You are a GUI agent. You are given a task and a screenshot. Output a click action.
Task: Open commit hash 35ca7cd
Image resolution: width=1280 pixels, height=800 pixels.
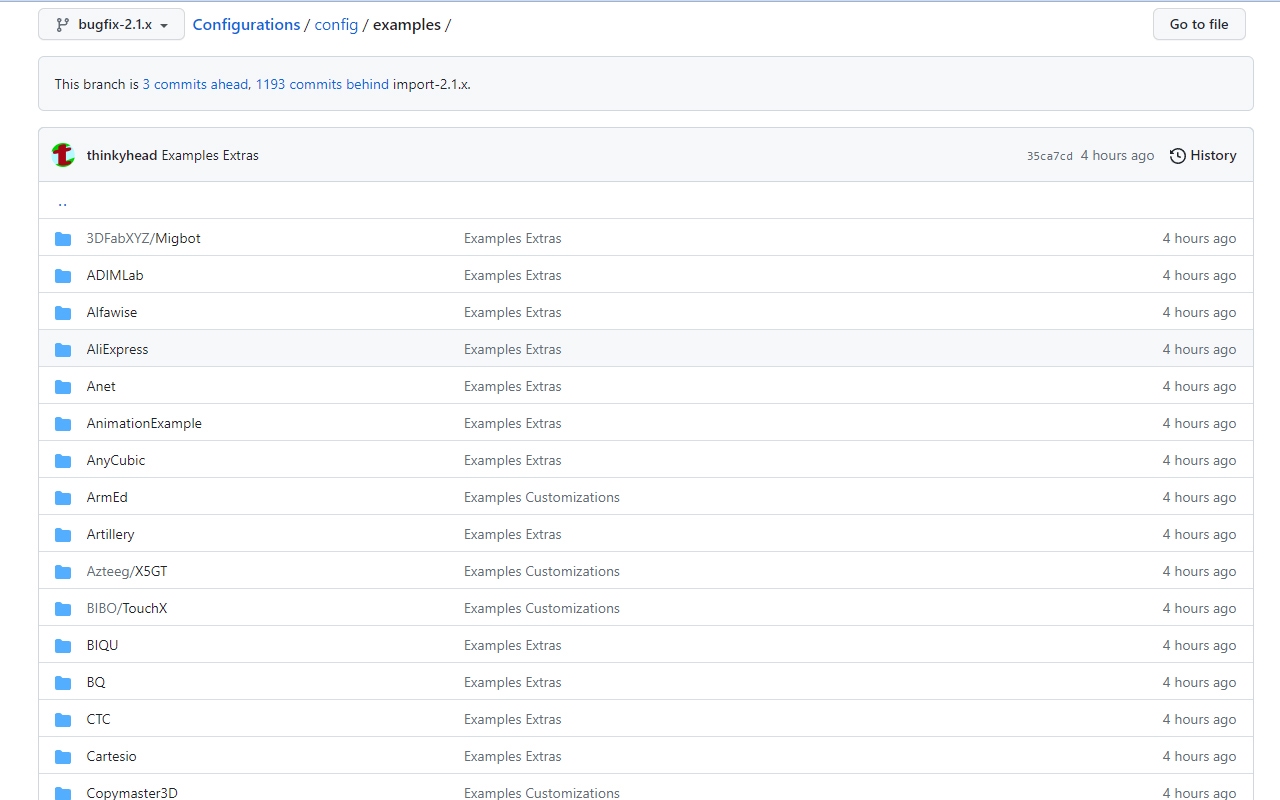[1050, 156]
